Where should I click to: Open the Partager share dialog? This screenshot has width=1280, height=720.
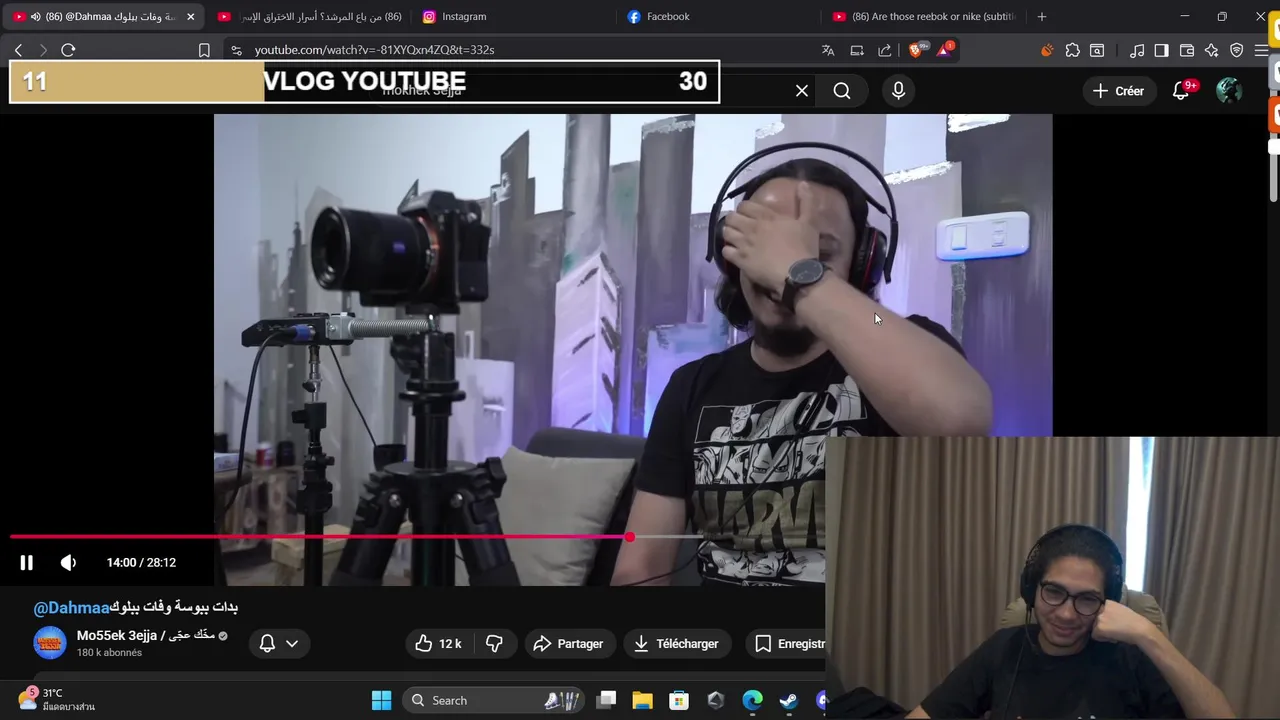(568, 644)
